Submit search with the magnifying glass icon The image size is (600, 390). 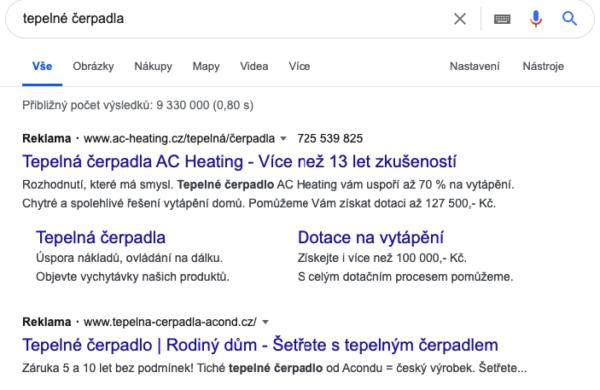(x=569, y=18)
